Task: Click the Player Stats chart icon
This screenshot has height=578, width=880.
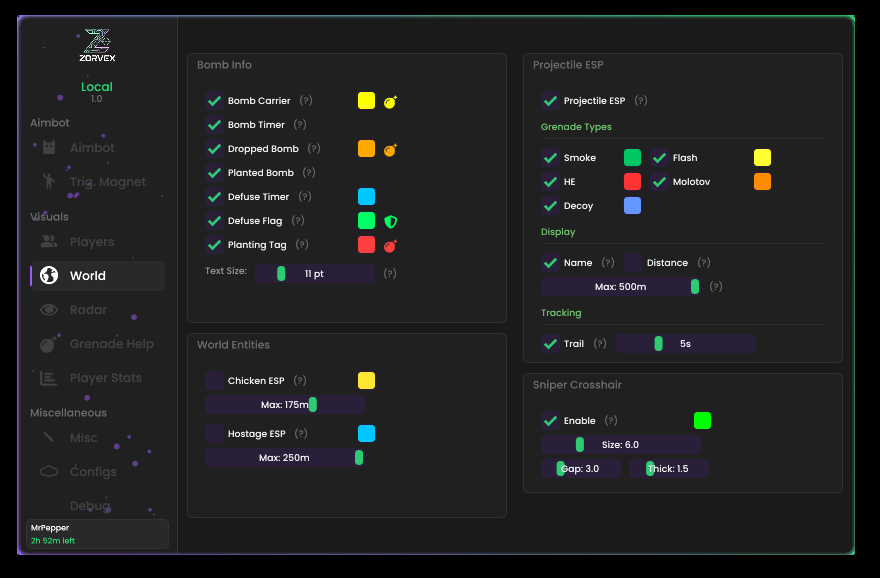Action: [48, 378]
